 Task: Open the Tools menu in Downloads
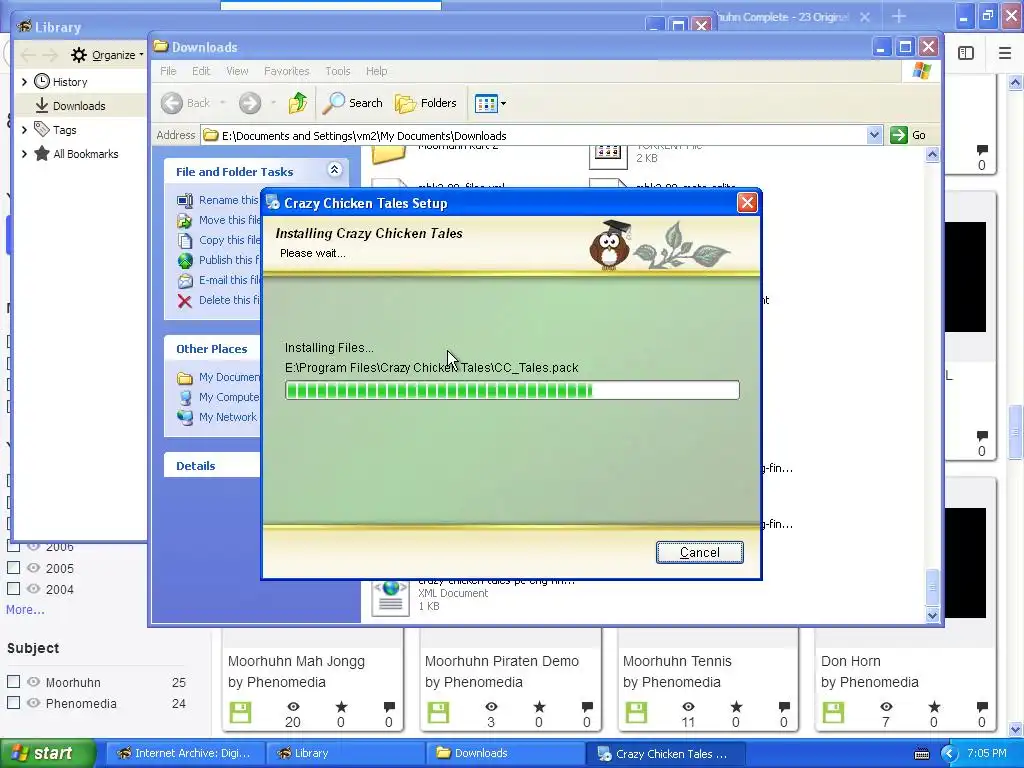coord(338,71)
